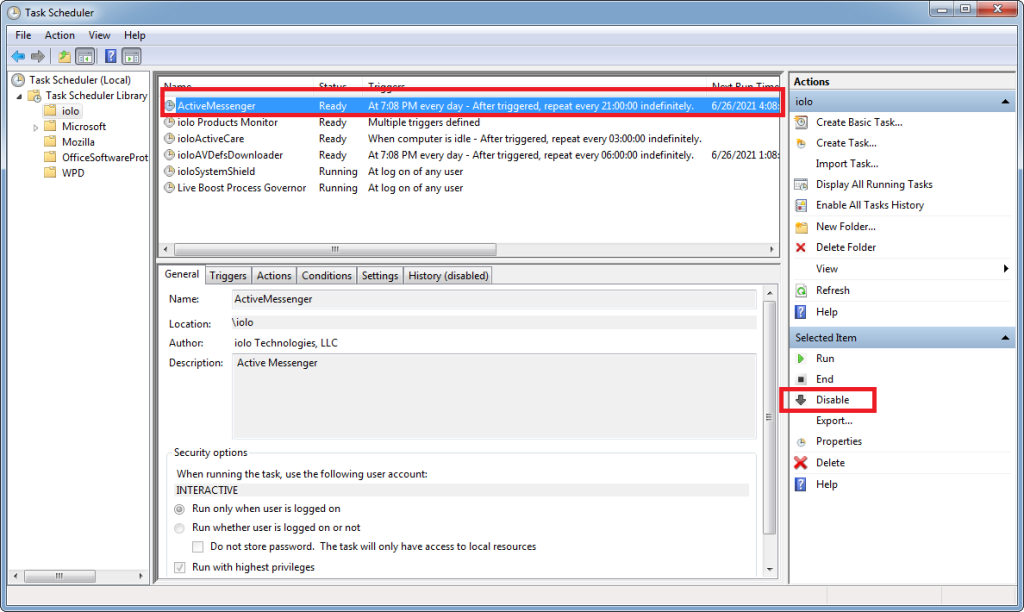Open the Action menu
This screenshot has width=1024, height=612.
coord(59,35)
